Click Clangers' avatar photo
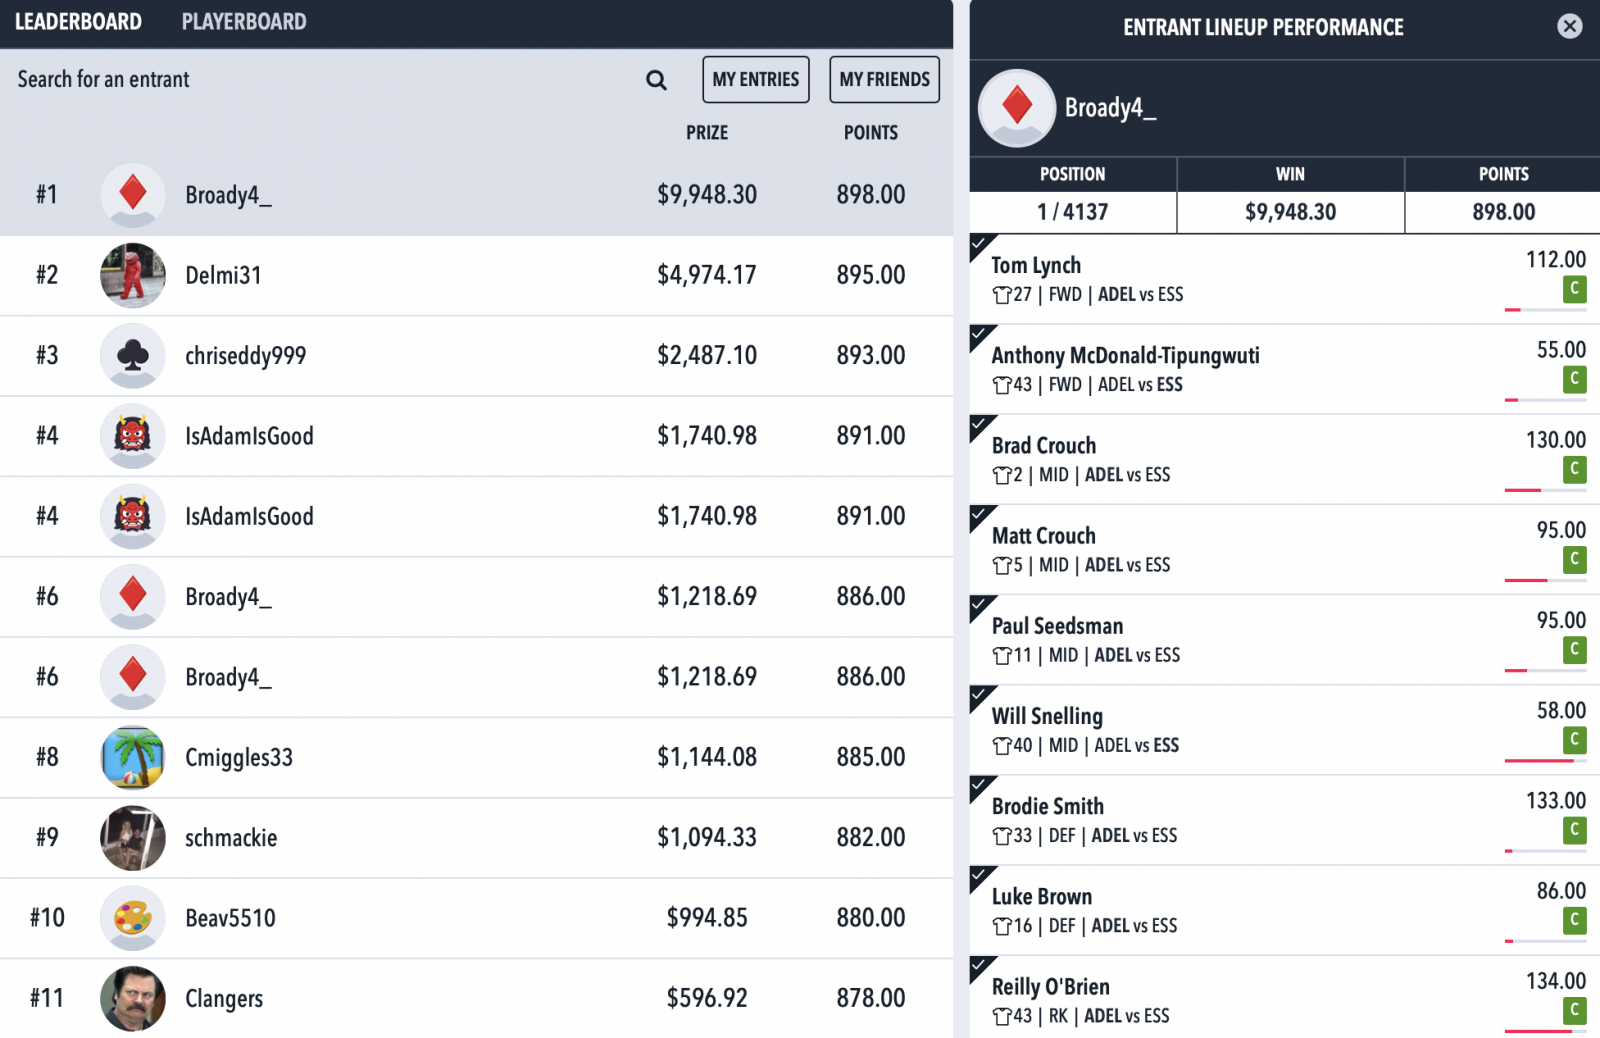 (133, 998)
